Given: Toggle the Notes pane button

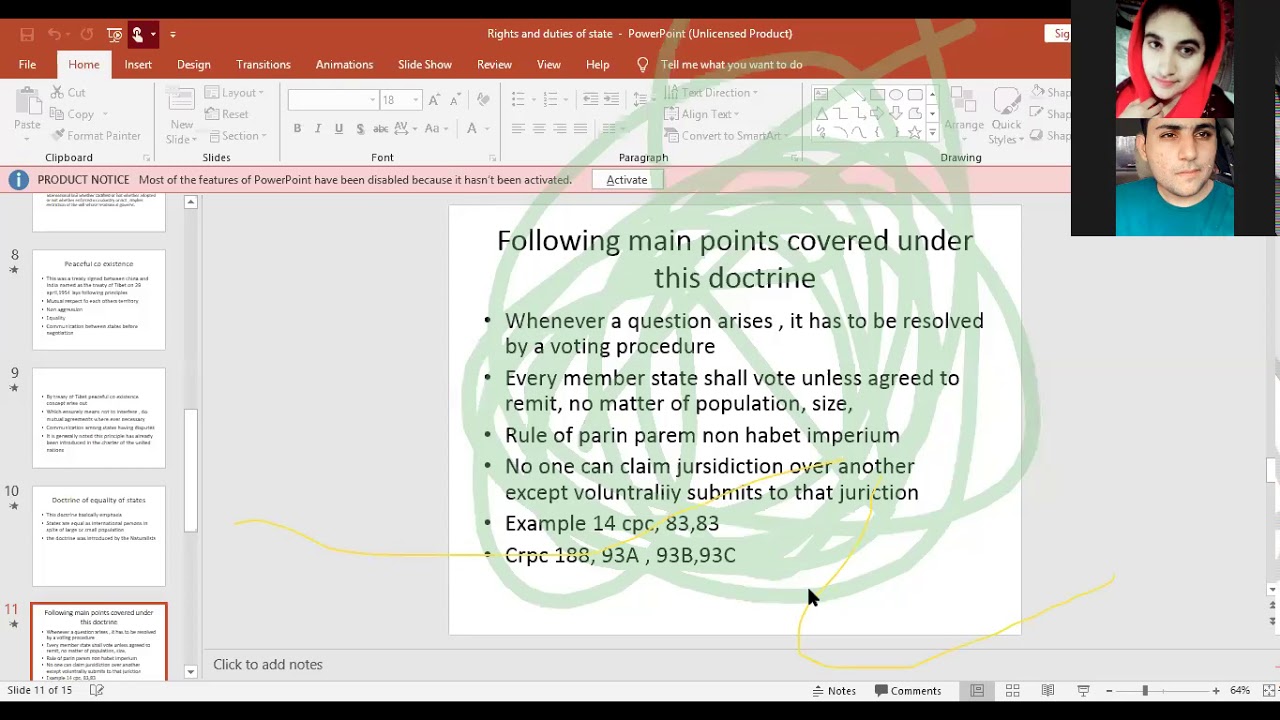Looking at the screenshot, I should pyautogui.click(x=834, y=691).
